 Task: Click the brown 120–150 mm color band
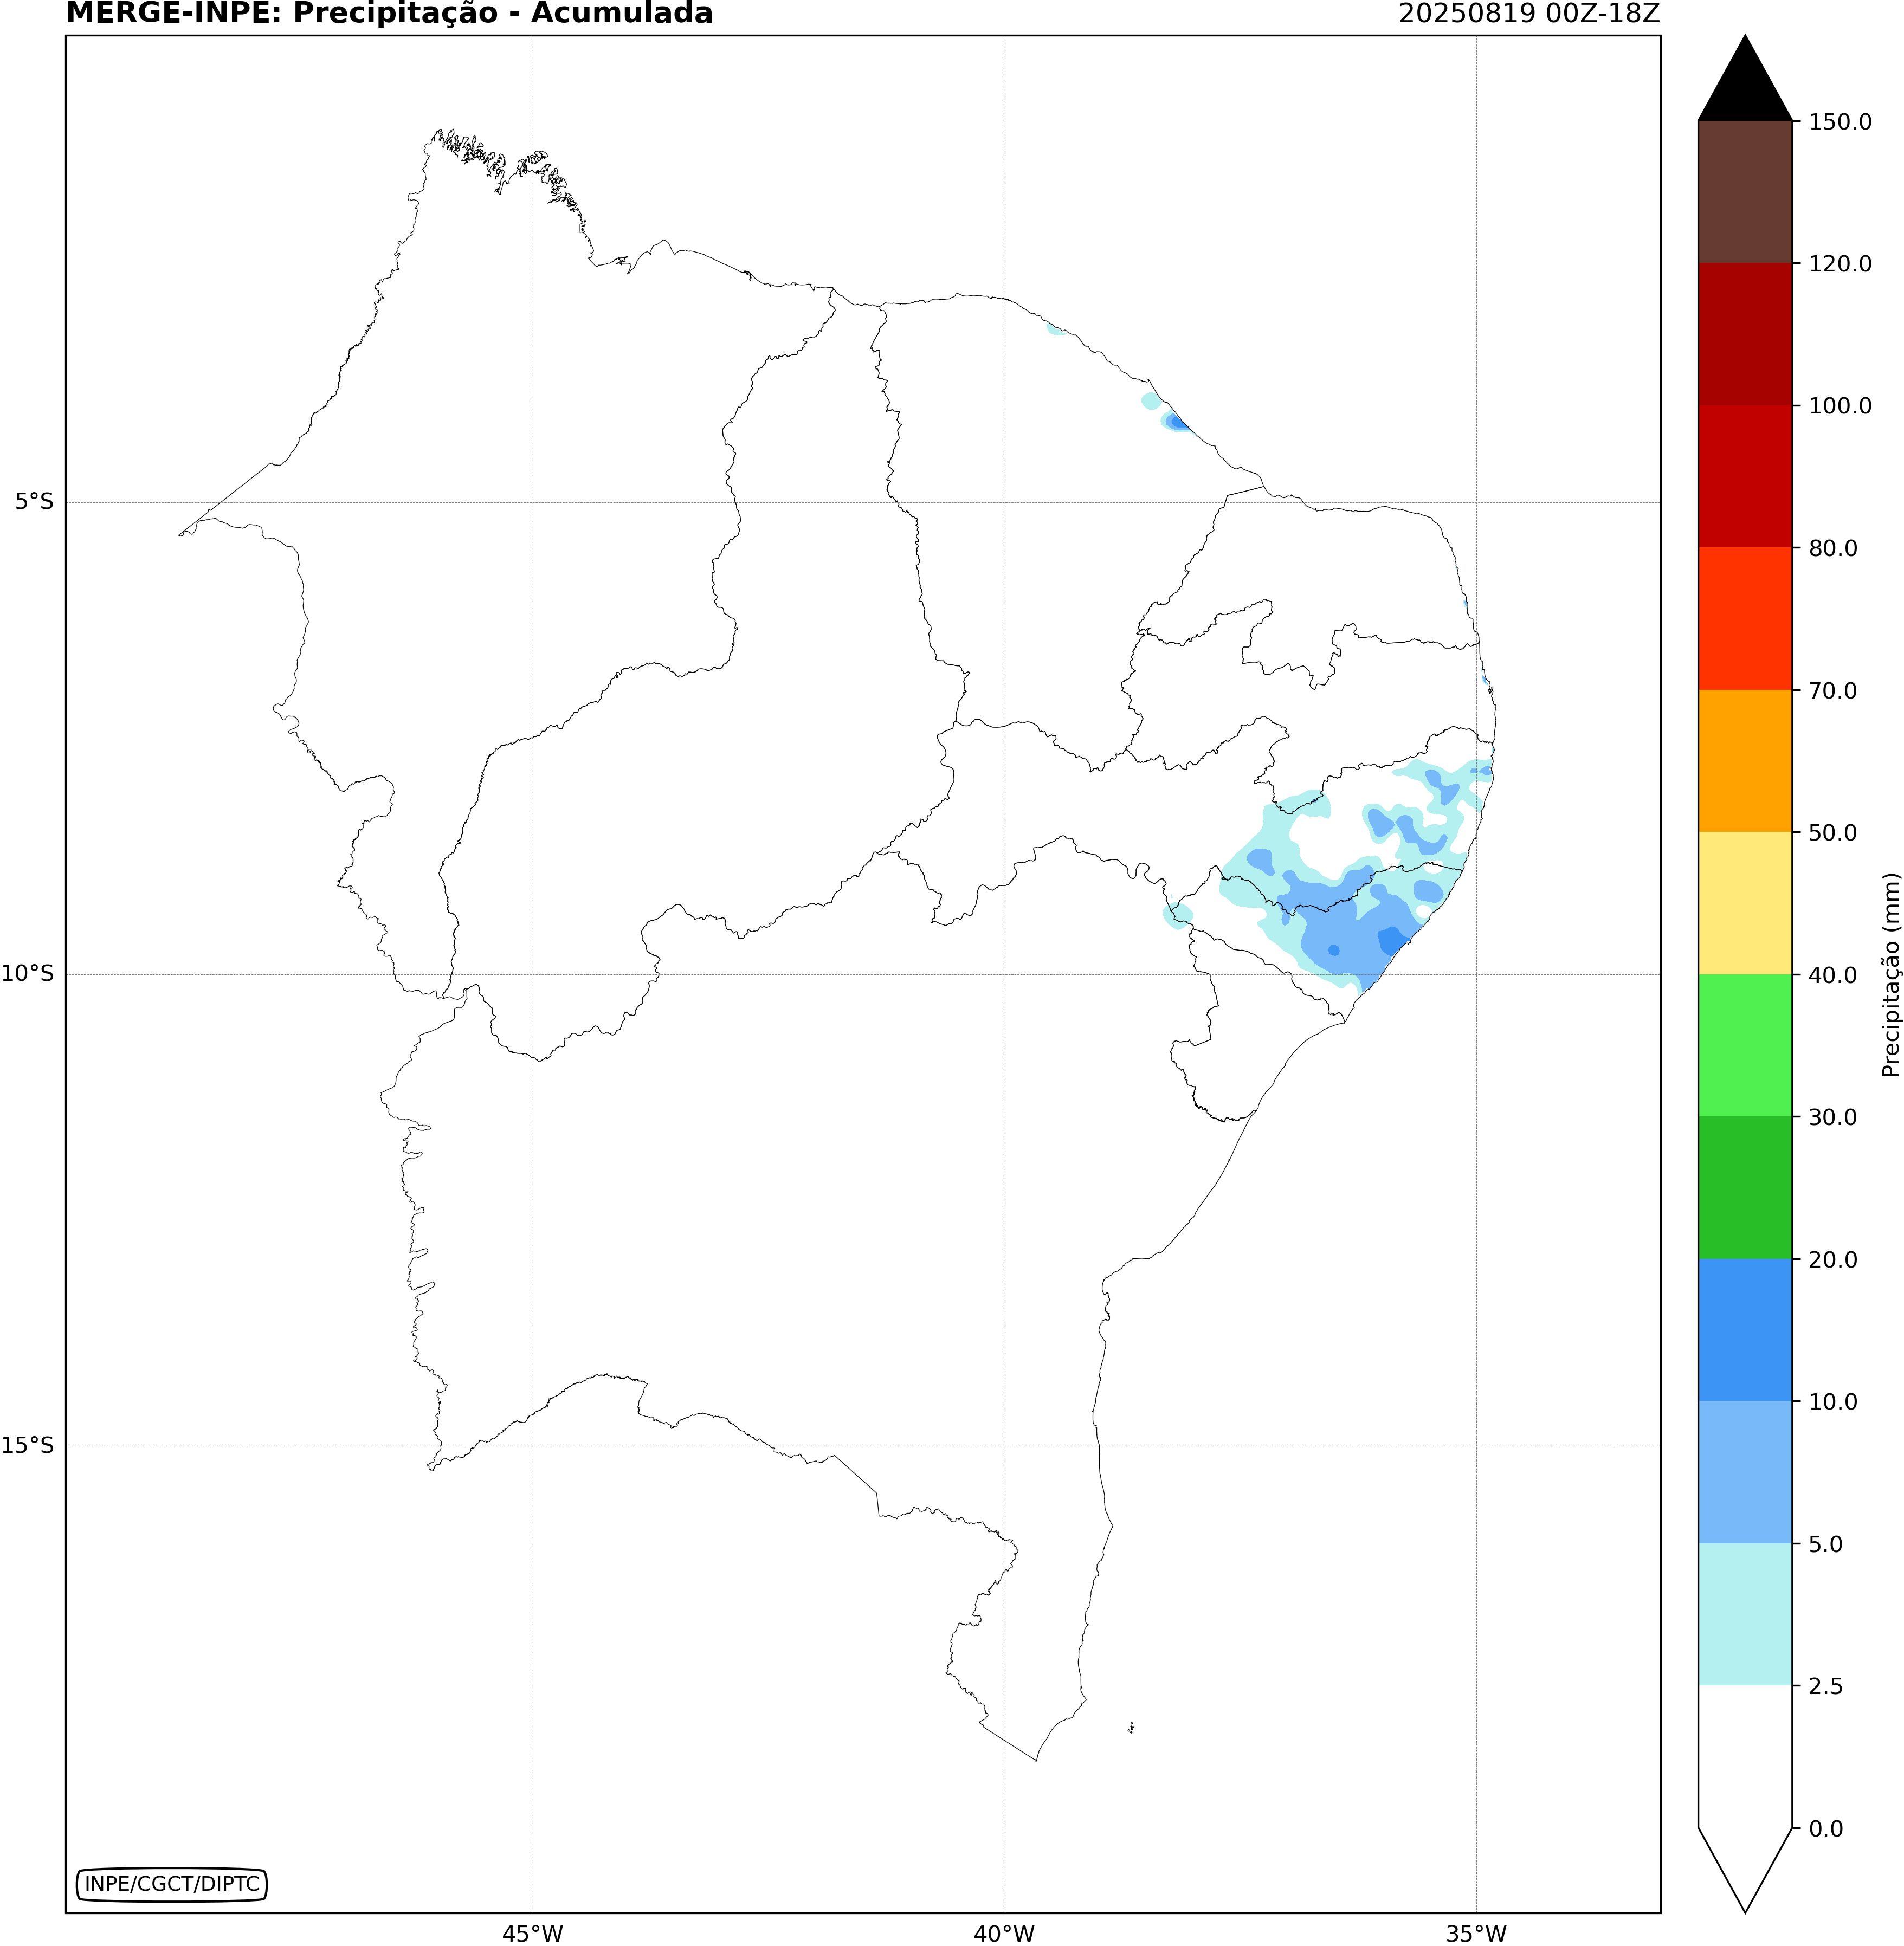coord(1744,192)
